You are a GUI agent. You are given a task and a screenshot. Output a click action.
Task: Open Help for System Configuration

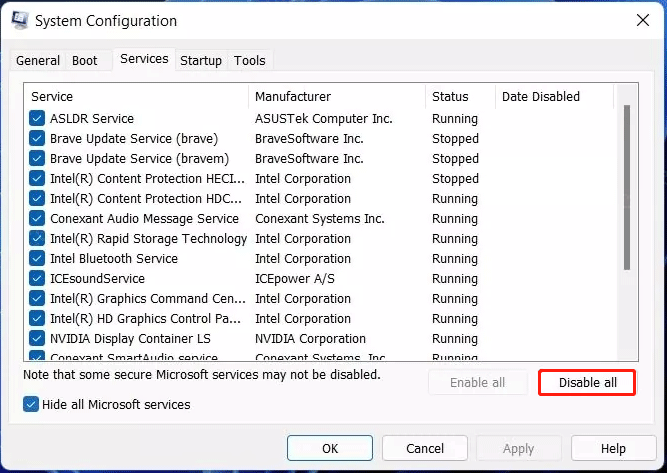coord(613,448)
